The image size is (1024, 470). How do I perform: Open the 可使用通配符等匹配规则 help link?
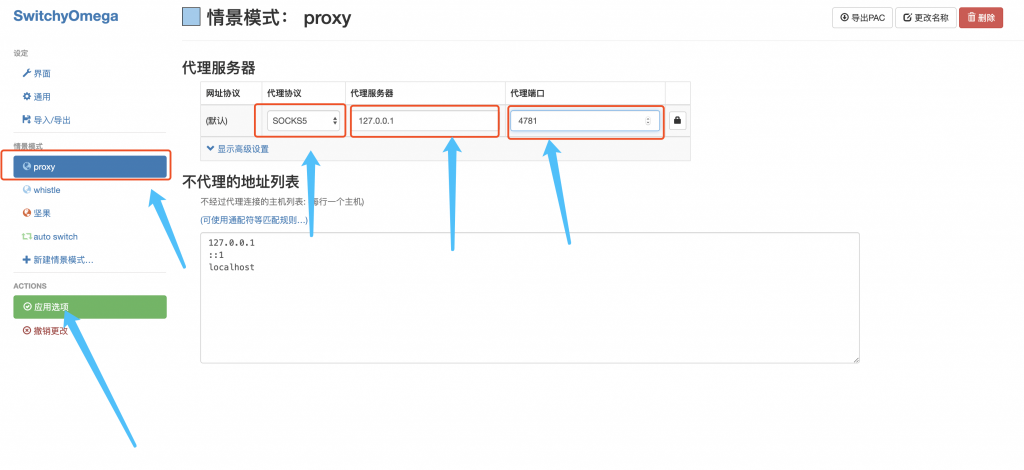coord(254,220)
